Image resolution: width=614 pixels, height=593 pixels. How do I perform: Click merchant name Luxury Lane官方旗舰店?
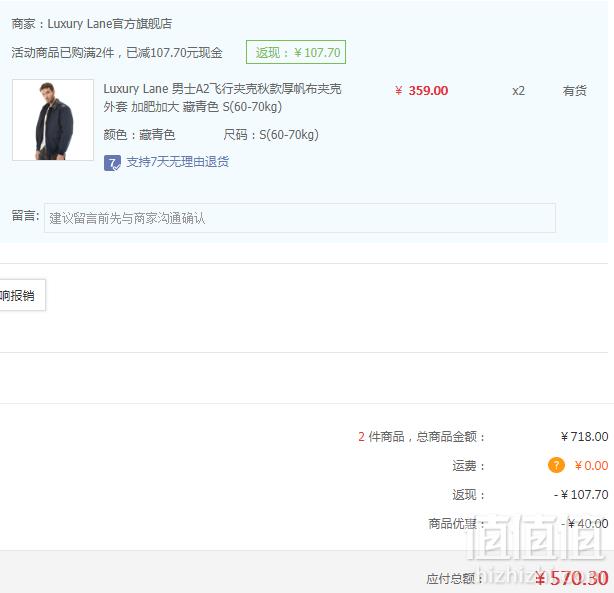click(110, 24)
